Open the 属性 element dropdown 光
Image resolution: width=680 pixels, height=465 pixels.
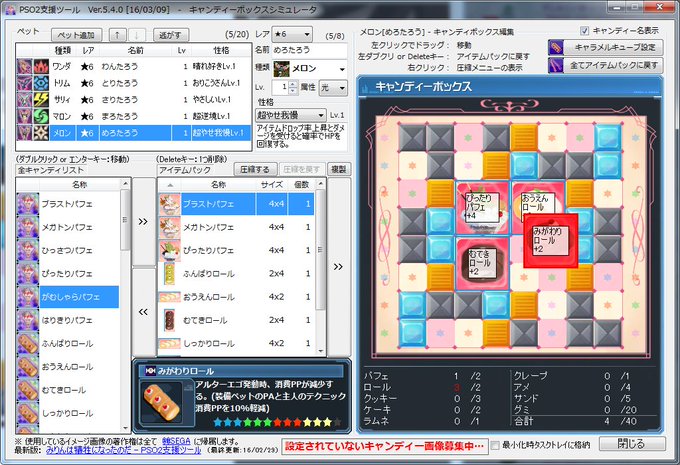point(333,88)
